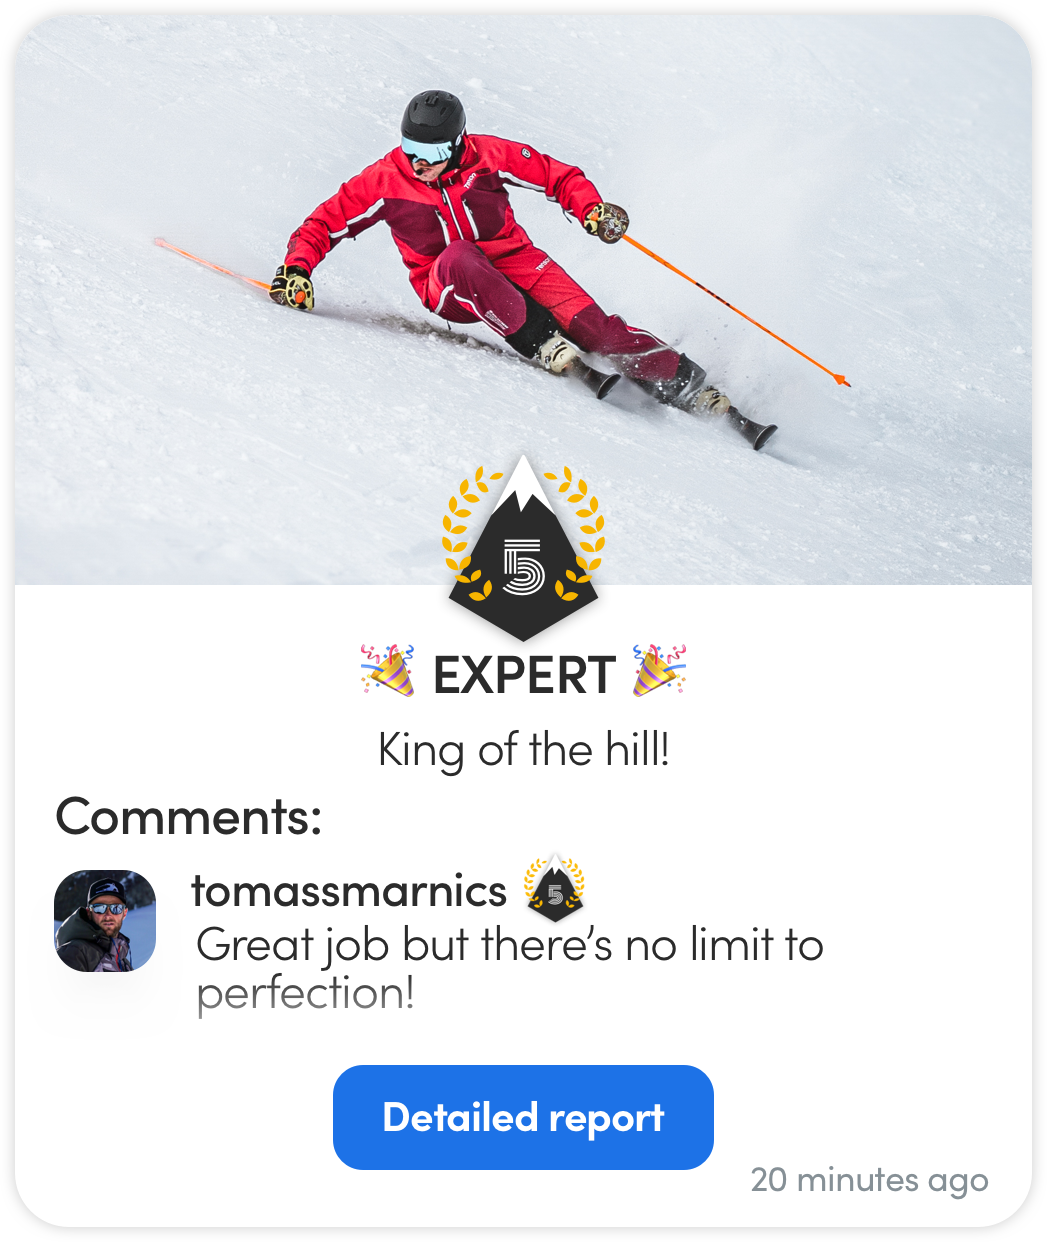
Task: Click the 20 minutes ago timestamp
Action: pyautogui.click(x=869, y=1180)
